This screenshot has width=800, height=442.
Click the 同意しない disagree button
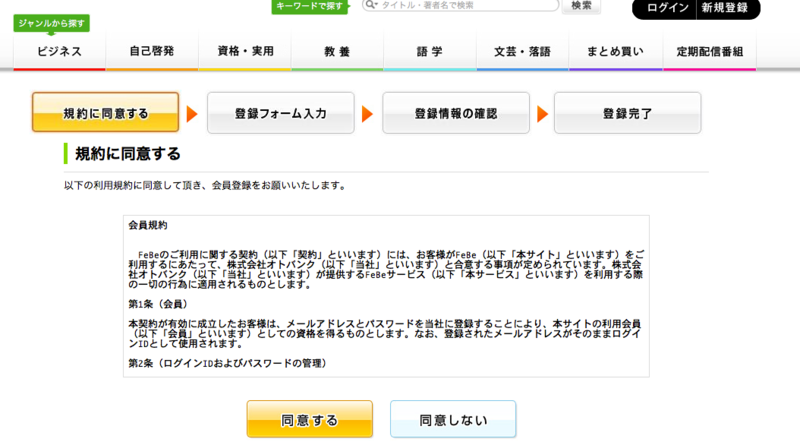coord(453,419)
